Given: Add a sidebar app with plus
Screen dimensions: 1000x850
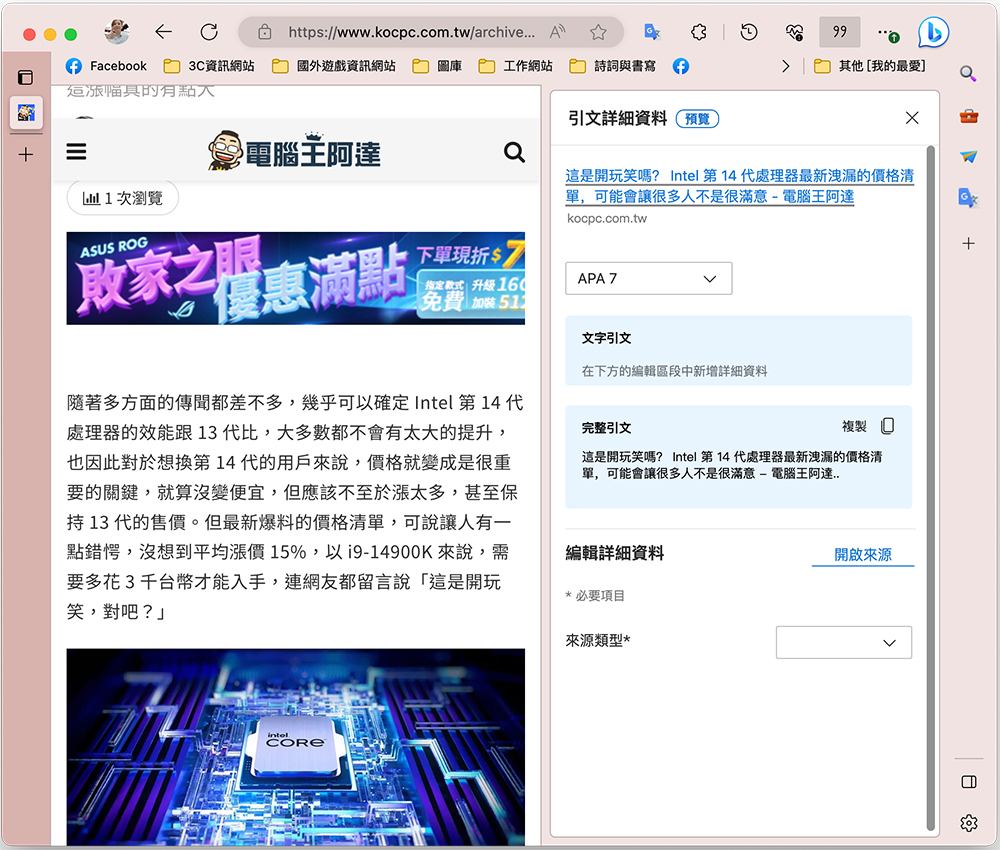Looking at the screenshot, I should [x=969, y=243].
